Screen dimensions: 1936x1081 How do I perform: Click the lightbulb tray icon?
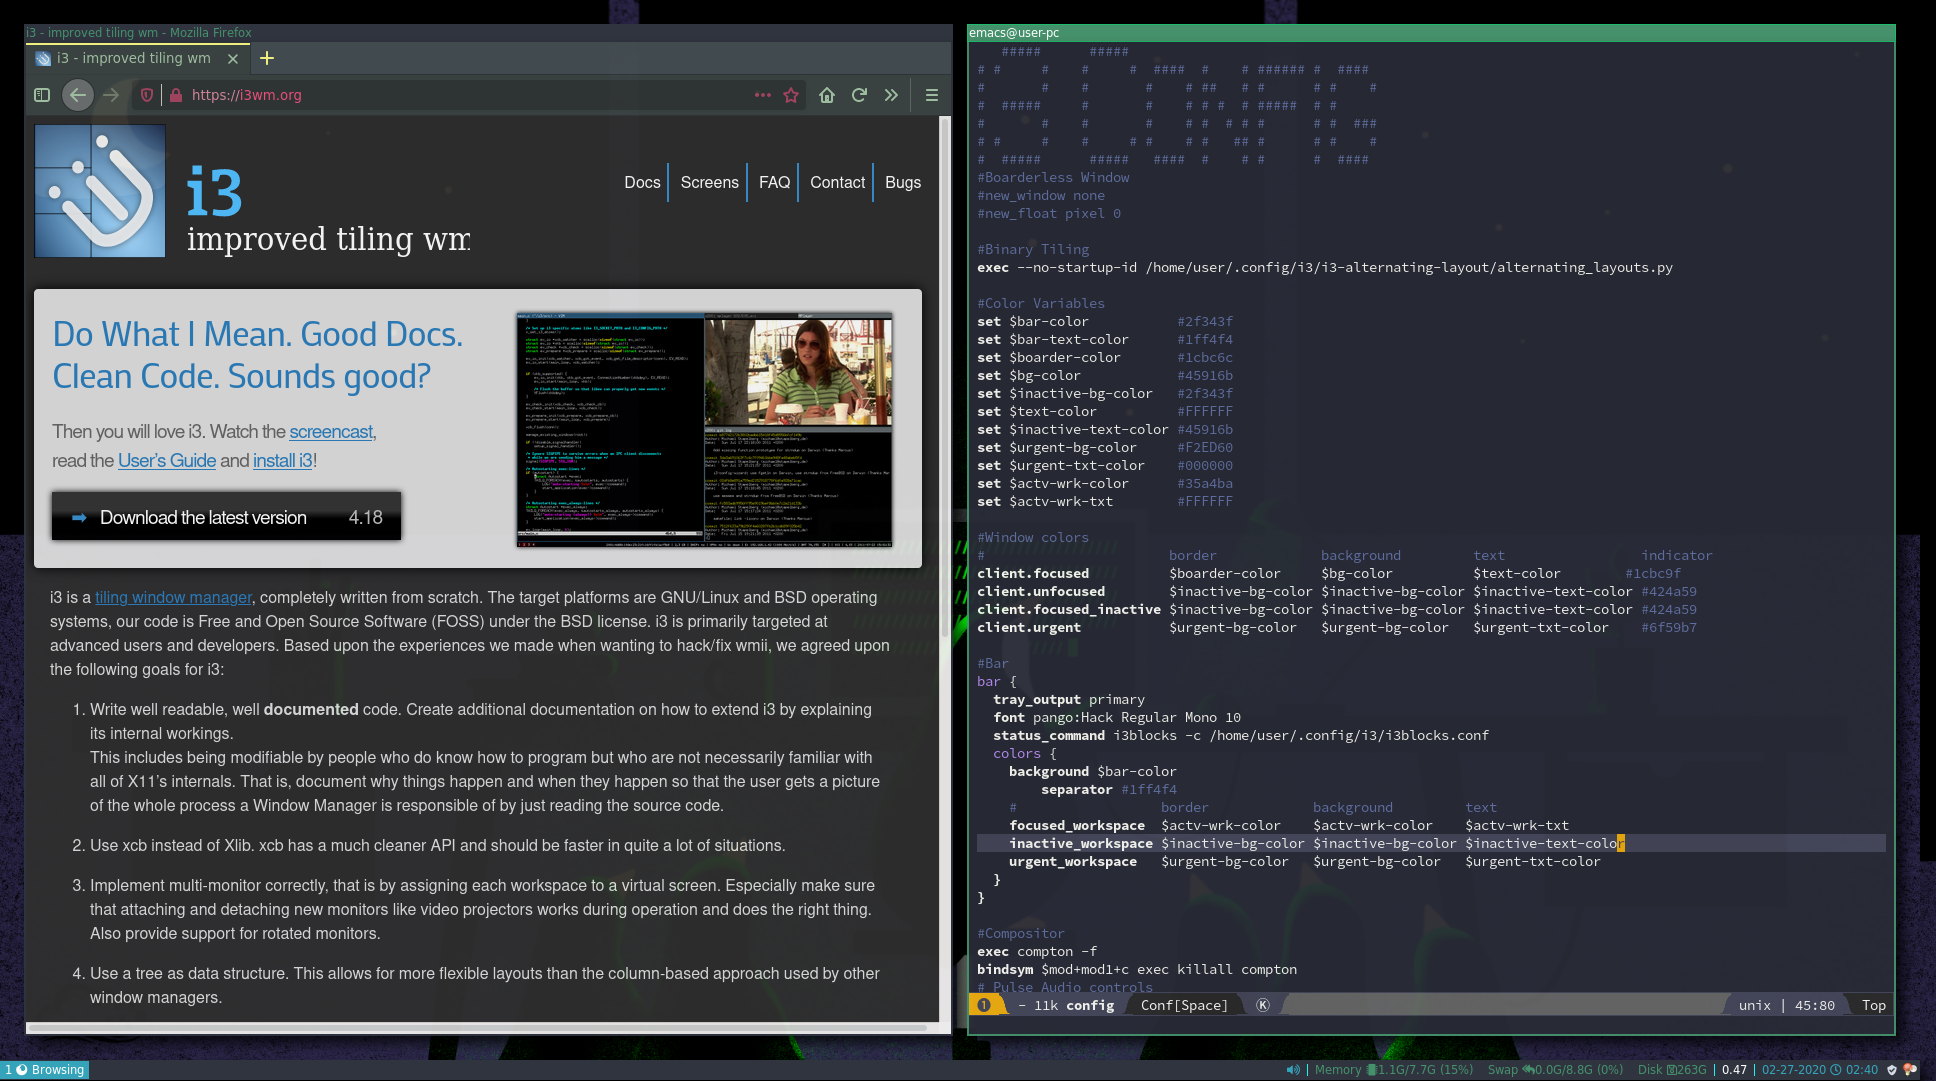(1910, 1069)
